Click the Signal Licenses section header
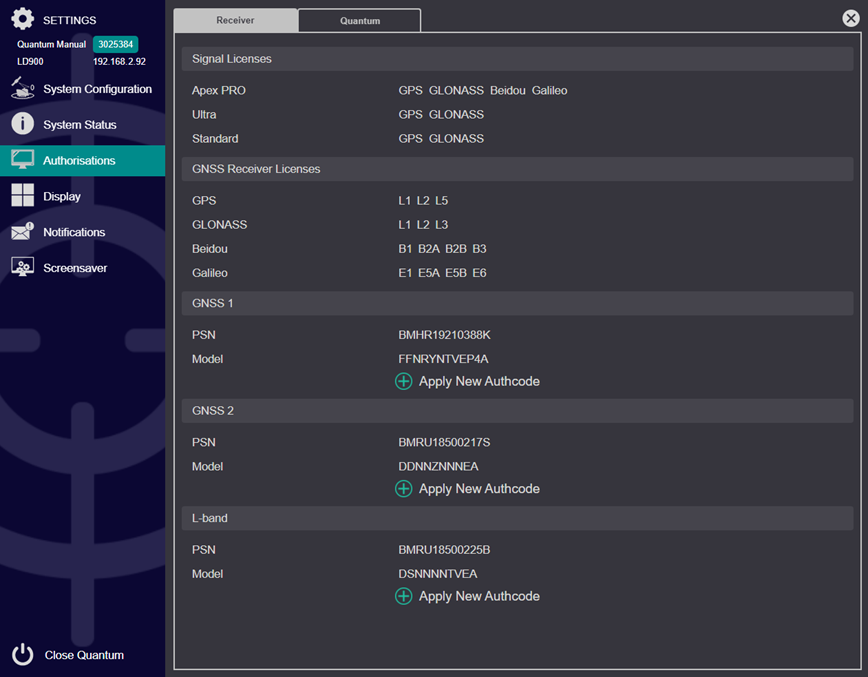The height and width of the screenshot is (677, 868). 232,59
